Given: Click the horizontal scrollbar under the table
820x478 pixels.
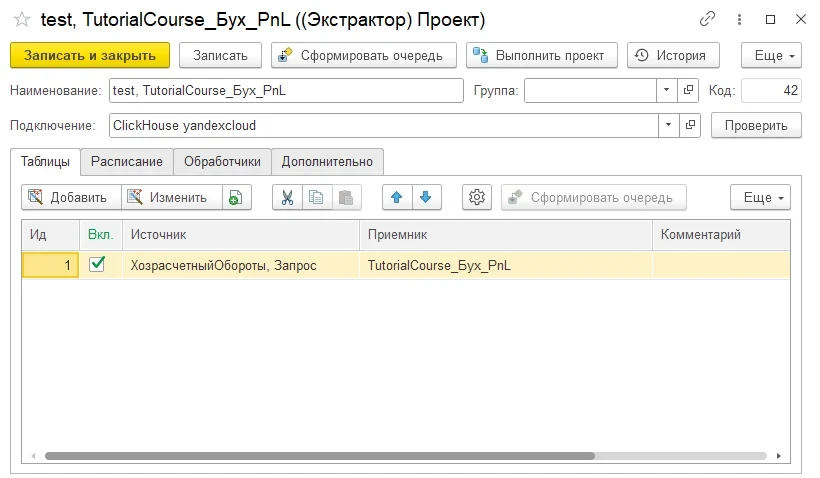Looking at the screenshot, I should (320, 455).
